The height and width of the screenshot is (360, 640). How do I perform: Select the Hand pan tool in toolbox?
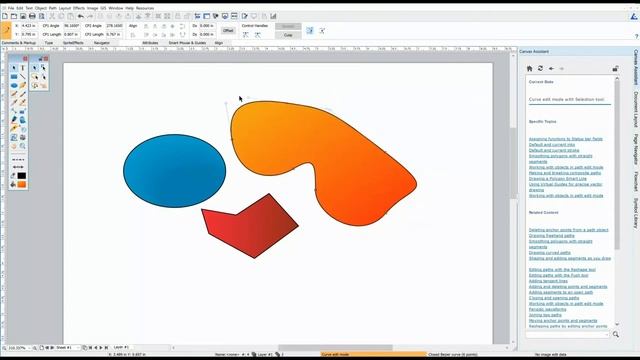[x=14, y=146]
